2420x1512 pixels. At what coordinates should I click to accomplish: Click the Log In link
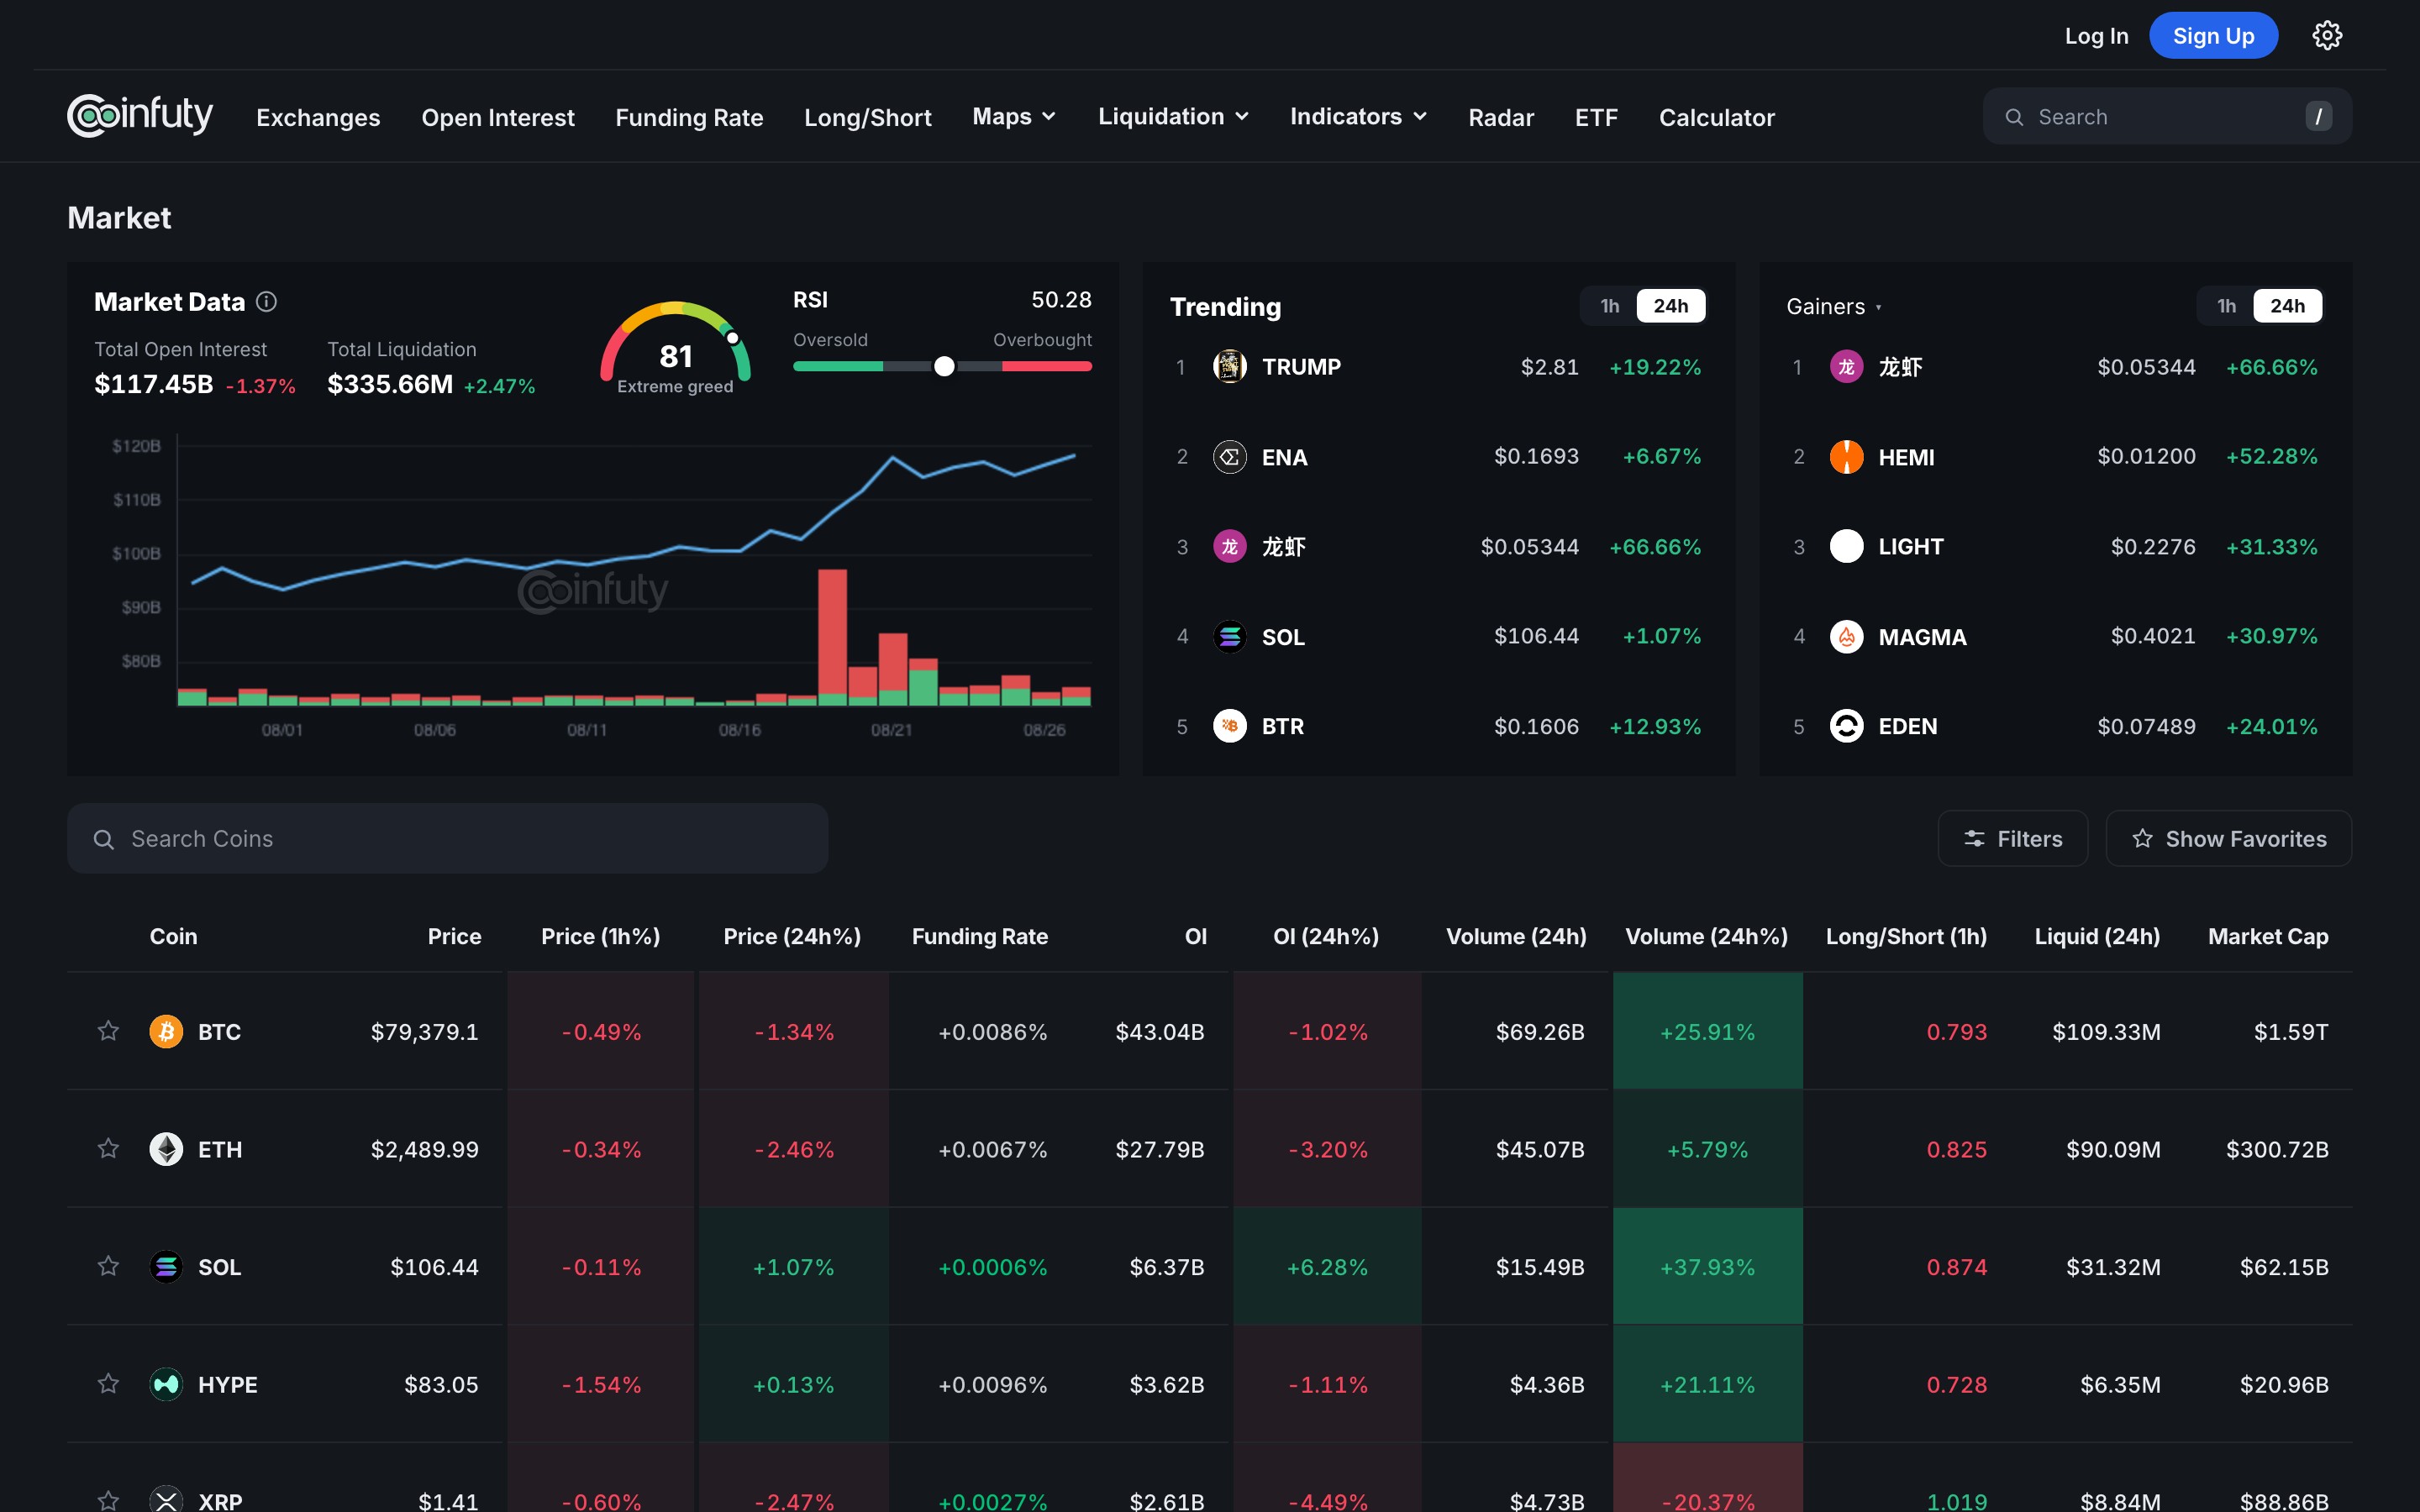2097,36
